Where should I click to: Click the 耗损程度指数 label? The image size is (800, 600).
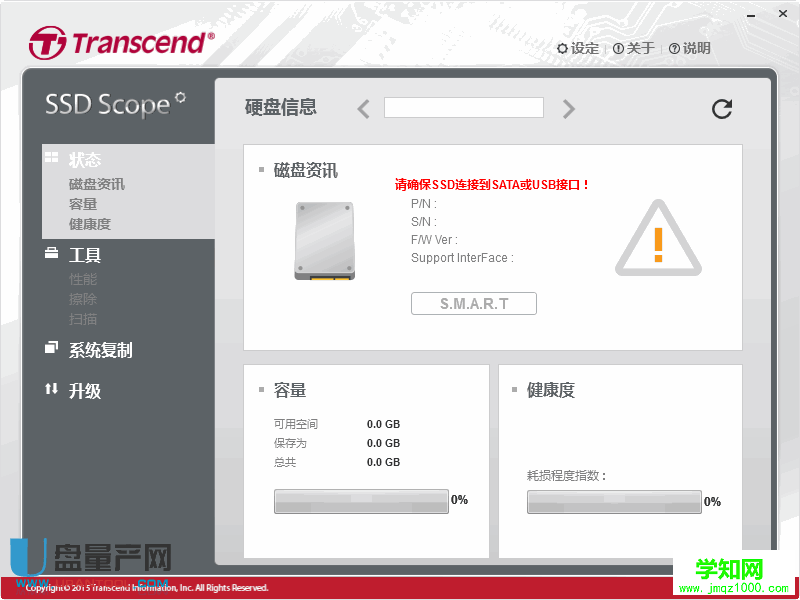tap(566, 476)
